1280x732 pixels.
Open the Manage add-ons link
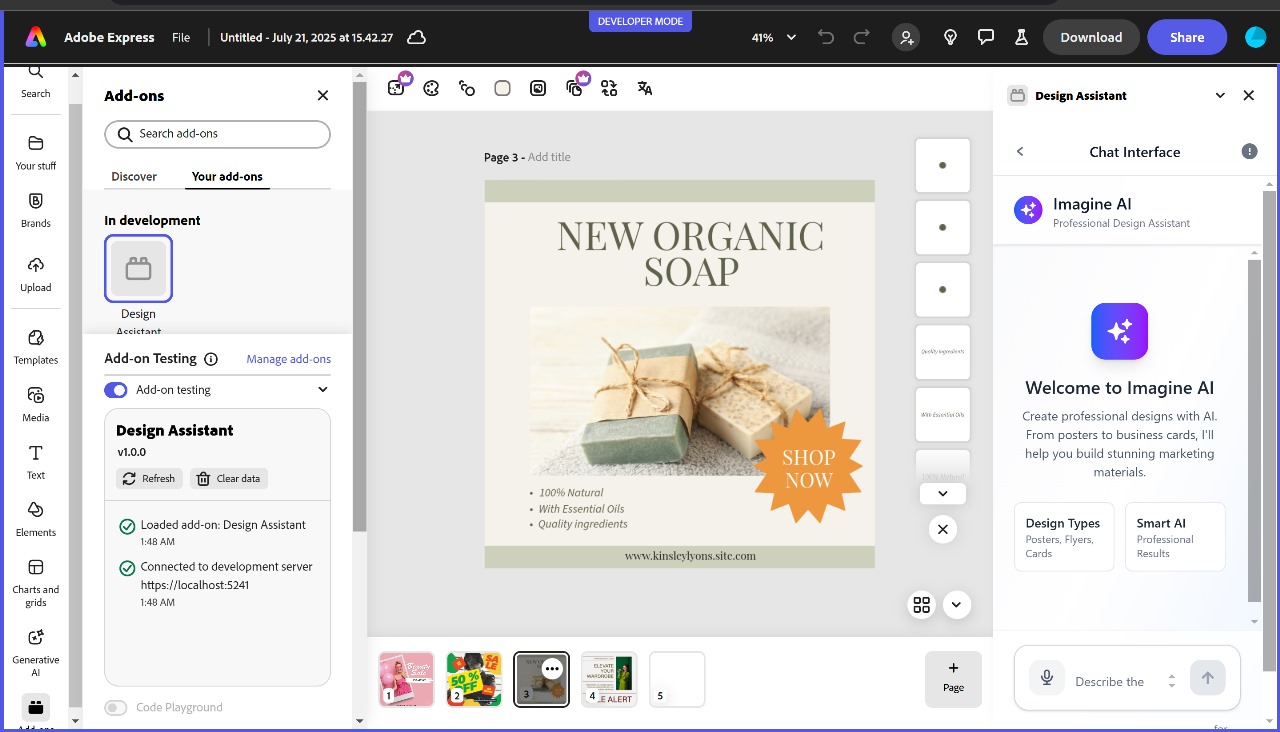coord(289,359)
